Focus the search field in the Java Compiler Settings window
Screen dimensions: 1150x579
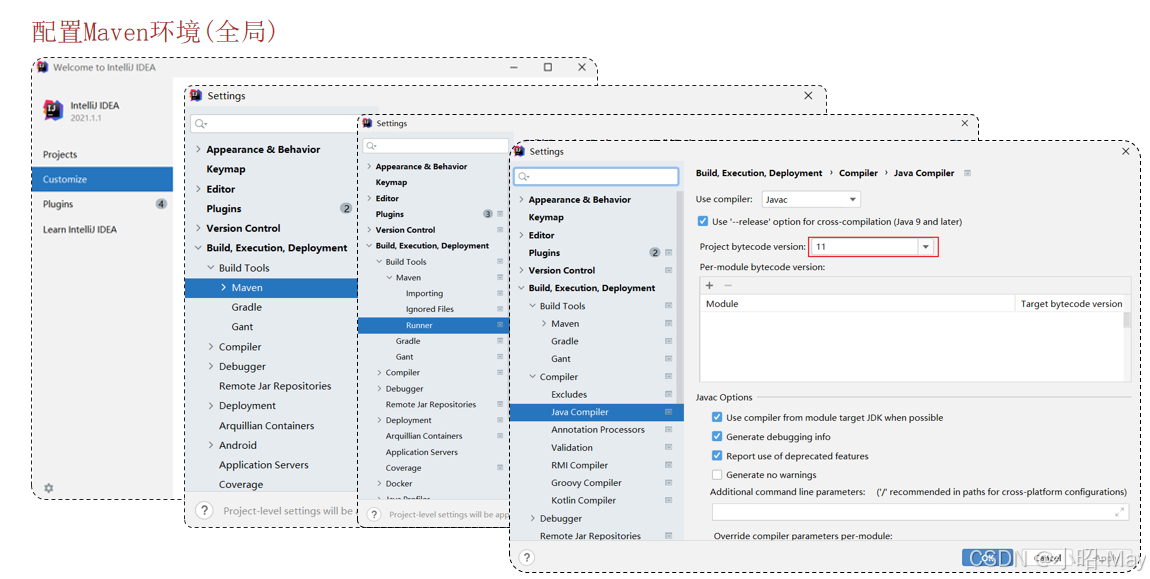click(x=596, y=176)
